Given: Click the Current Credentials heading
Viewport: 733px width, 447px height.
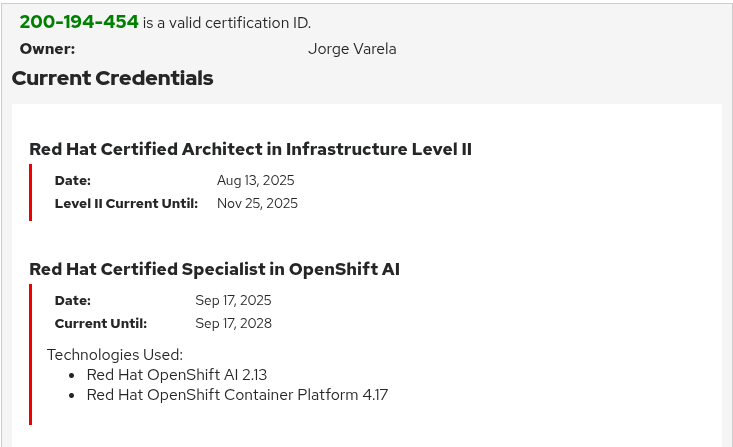Looking at the screenshot, I should click(x=113, y=78).
